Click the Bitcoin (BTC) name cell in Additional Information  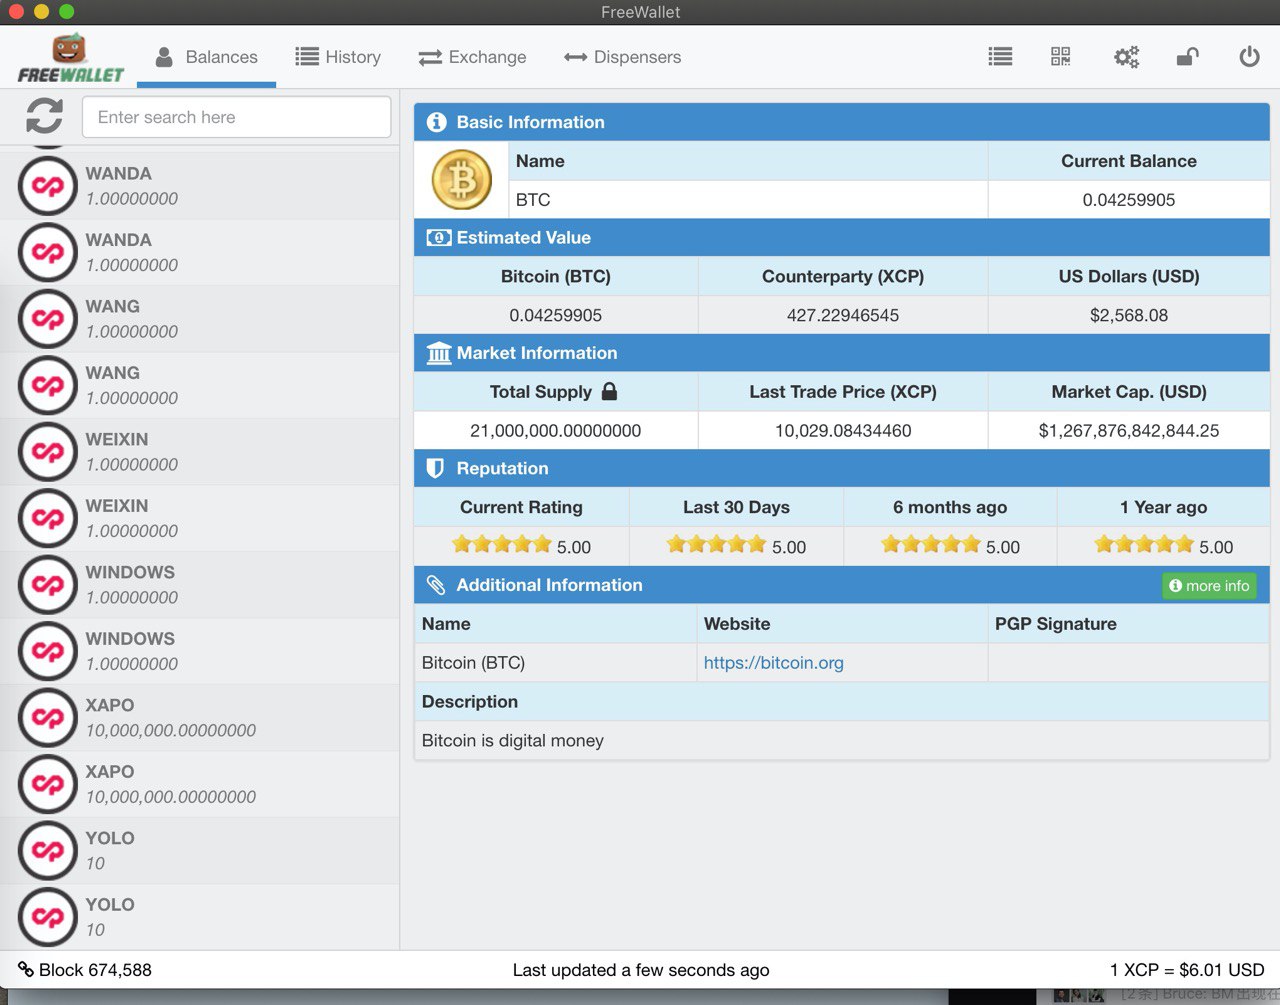pos(555,662)
